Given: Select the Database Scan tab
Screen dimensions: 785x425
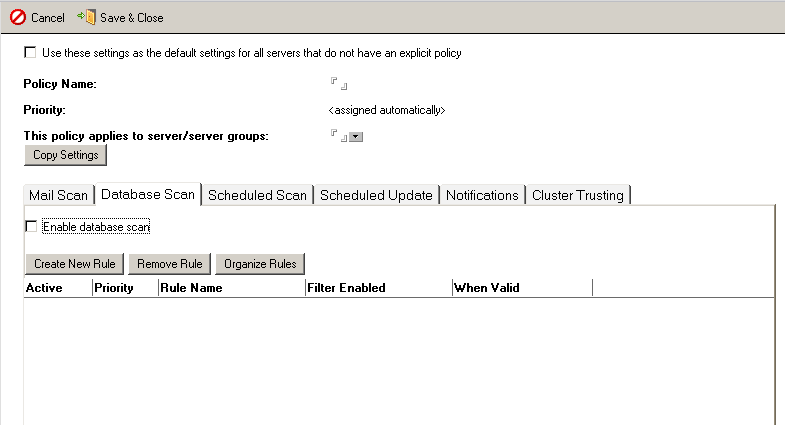Looking at the screenshot, I should tap(148, 194).
